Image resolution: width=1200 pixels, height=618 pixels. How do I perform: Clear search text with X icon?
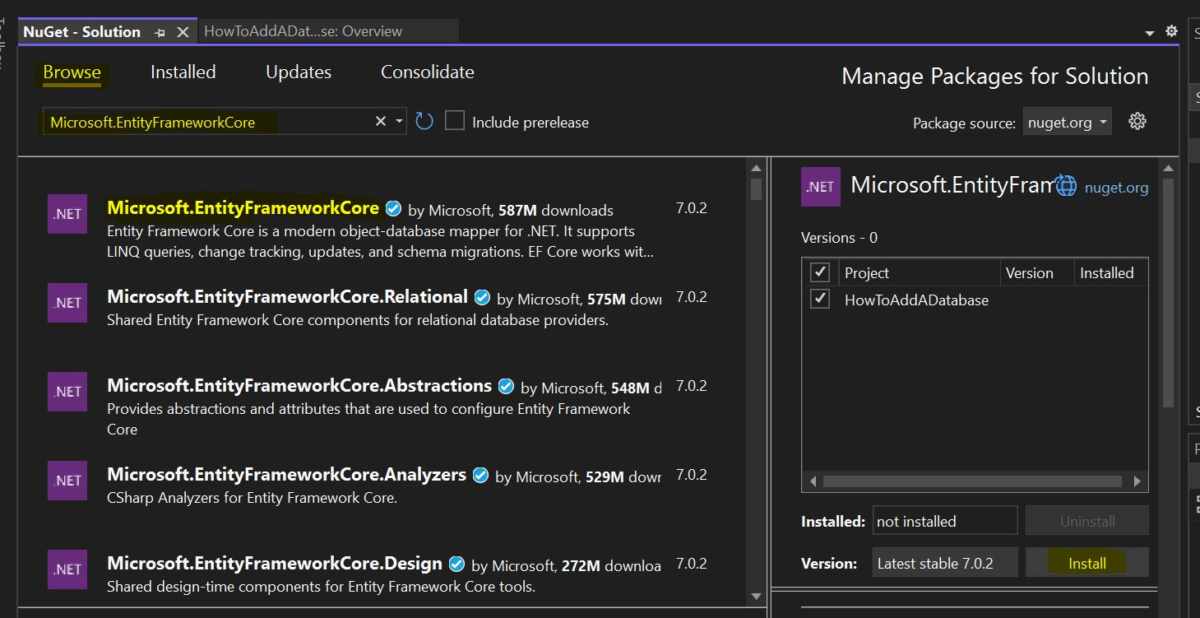(x=380, y=122)
